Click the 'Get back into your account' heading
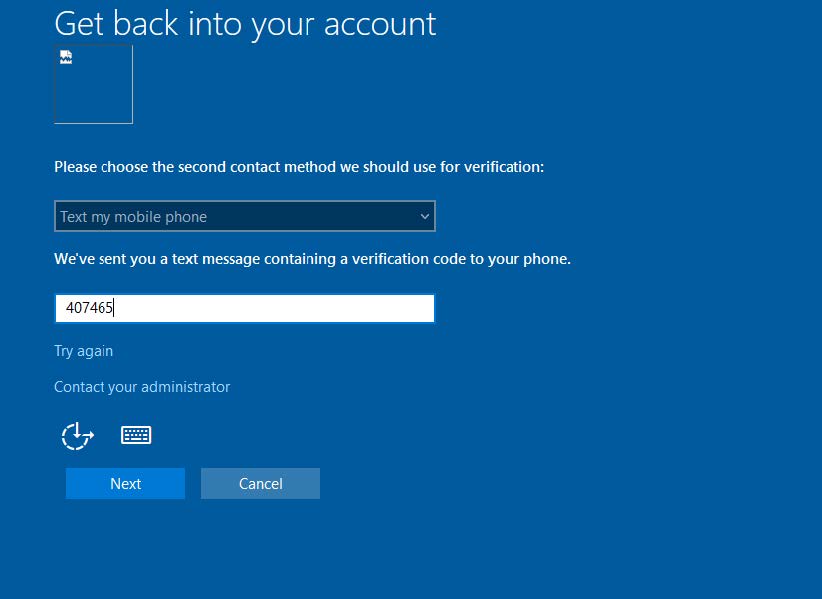This screenshot has height=599, width=822. pos(244,23)
